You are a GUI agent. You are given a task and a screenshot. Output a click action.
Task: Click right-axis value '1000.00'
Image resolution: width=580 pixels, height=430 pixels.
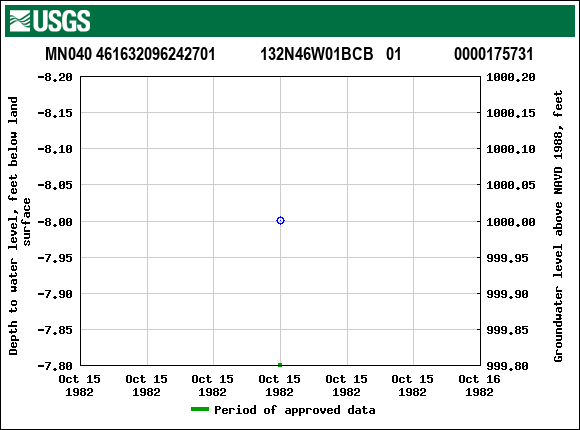click(x=511, y=222)
